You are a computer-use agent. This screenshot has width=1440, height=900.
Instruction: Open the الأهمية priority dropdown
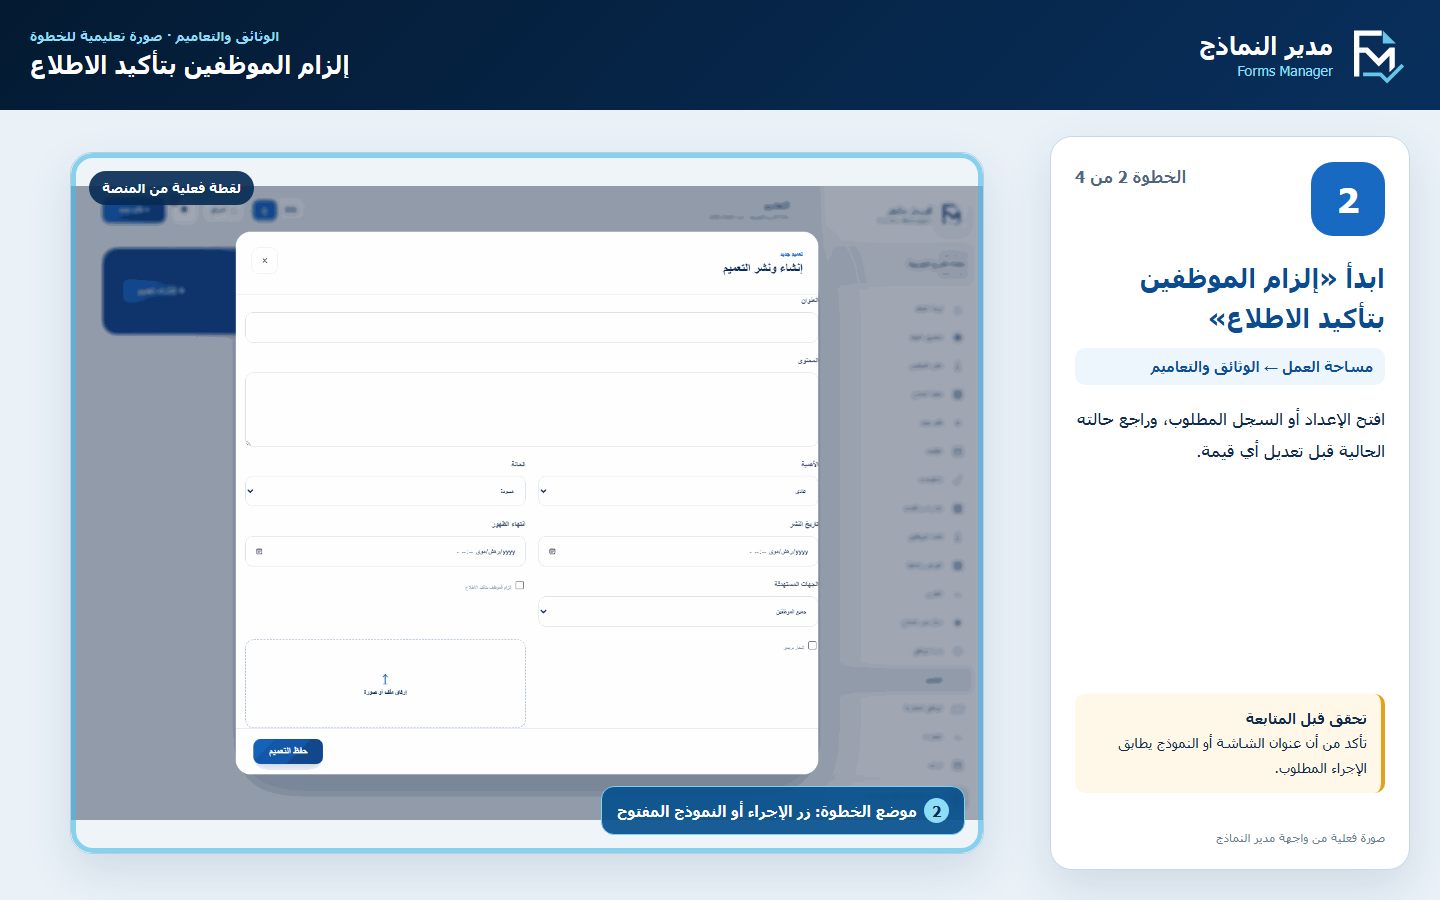(x=678, y=491)
